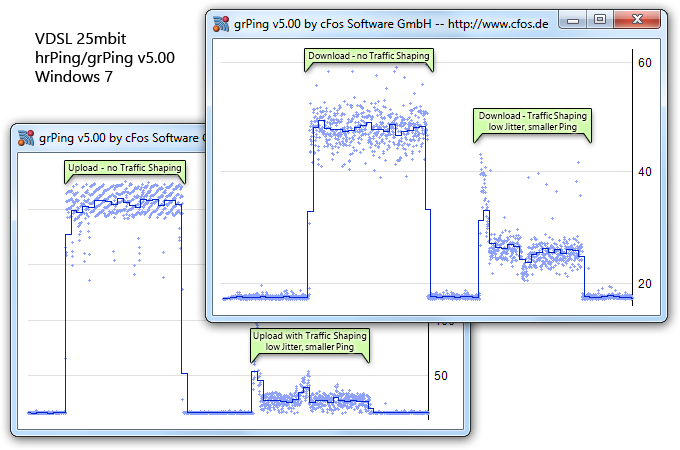The height and width of the screenshot is (450, 680).
Task: Close the front grPing window
Action: pos(637,20)
